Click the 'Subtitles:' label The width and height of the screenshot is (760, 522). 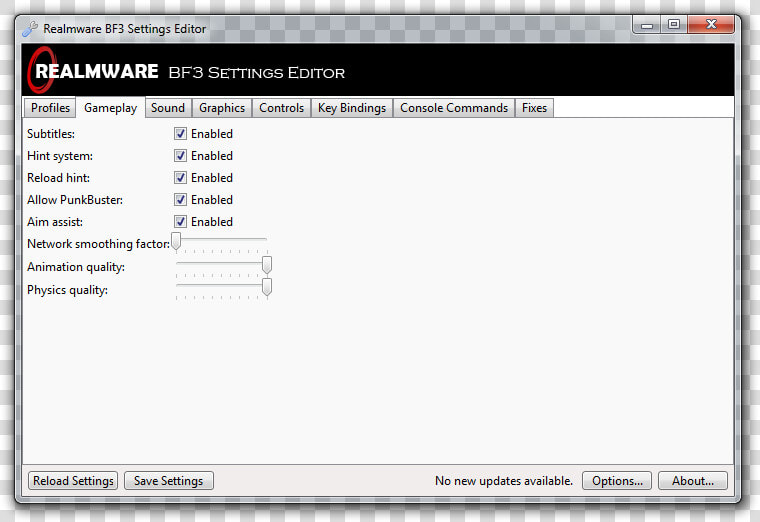[51, 134]
